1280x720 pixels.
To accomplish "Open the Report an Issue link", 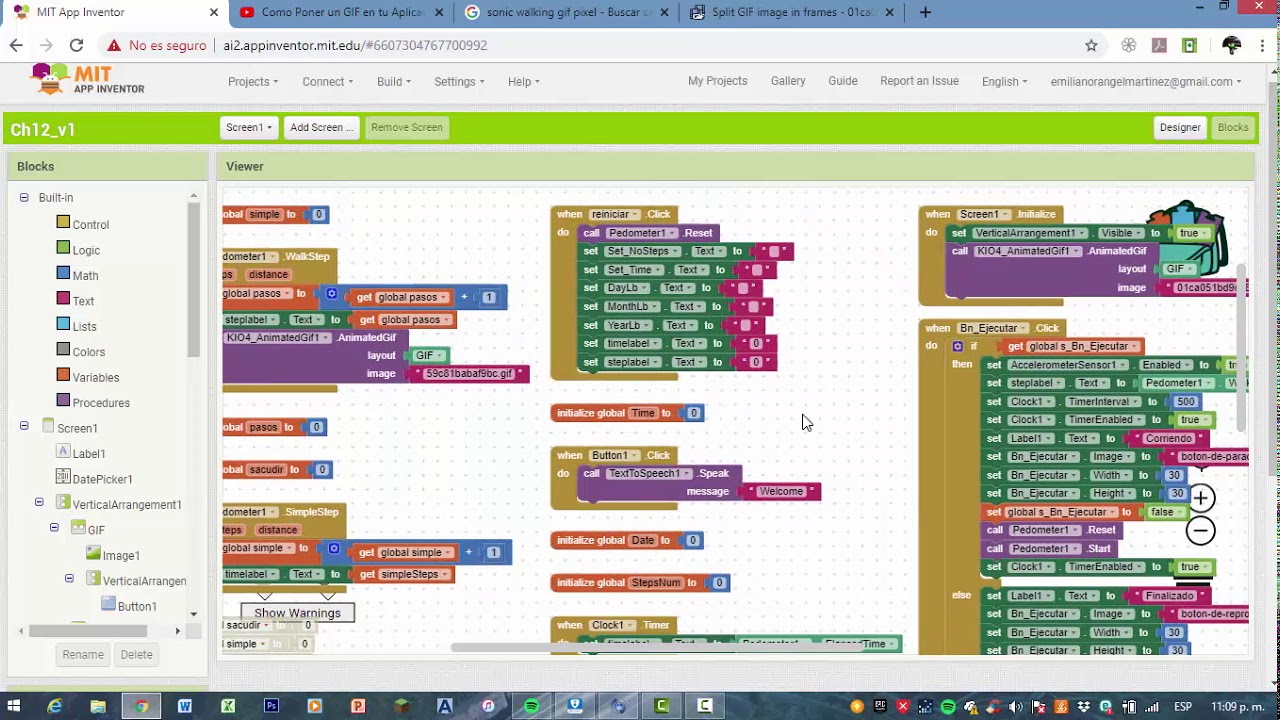I will tap(919, 81).
